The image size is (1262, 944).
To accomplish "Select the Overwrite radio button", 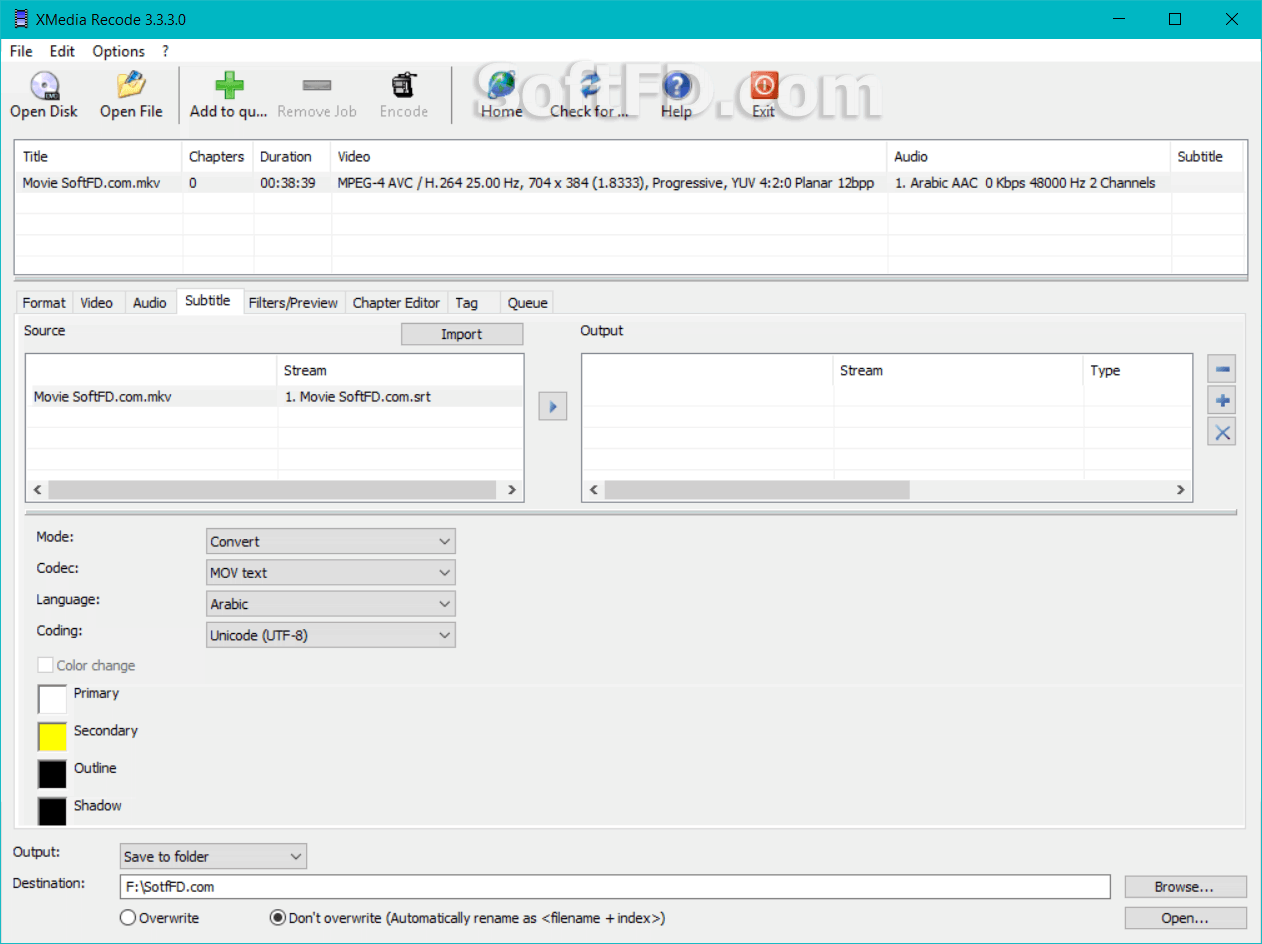I will tap(128, 918).
